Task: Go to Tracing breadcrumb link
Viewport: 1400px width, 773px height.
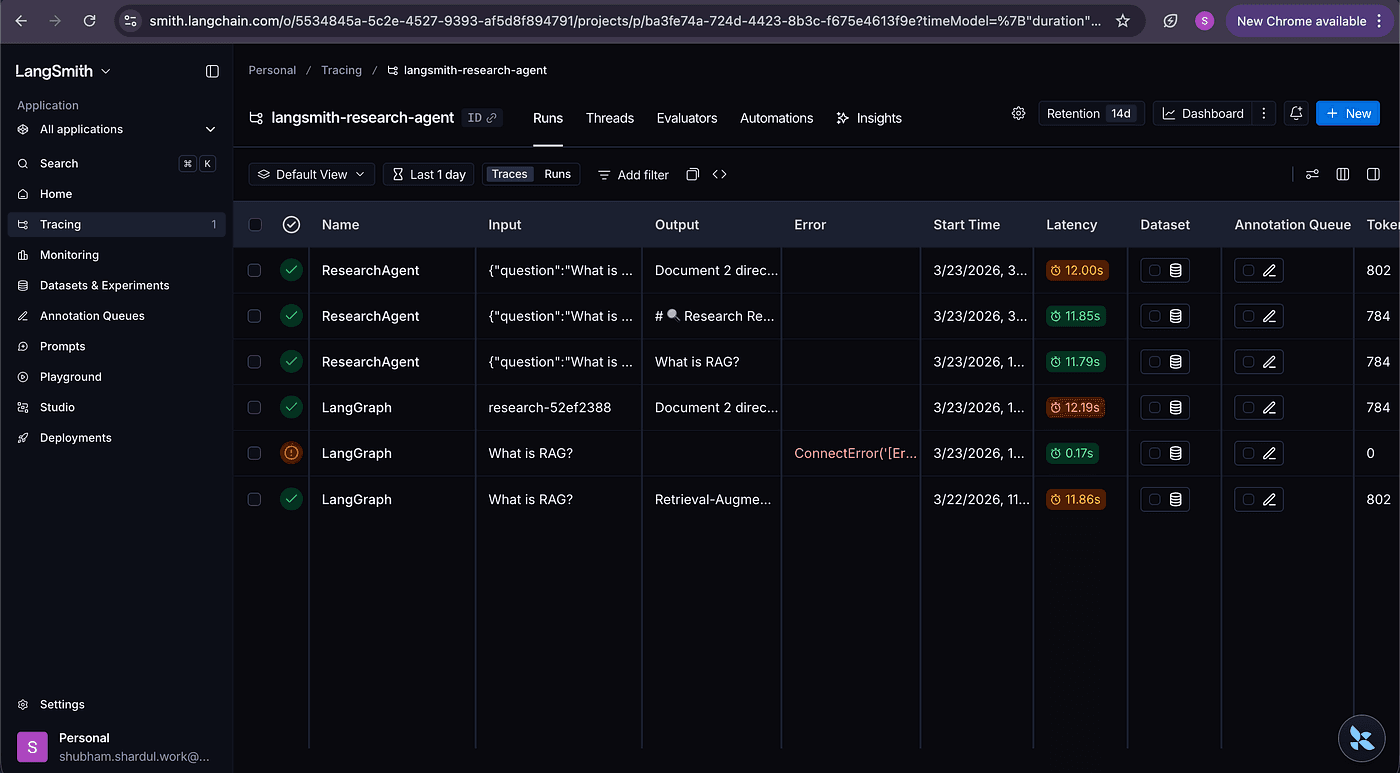Action: pos(341,70)
